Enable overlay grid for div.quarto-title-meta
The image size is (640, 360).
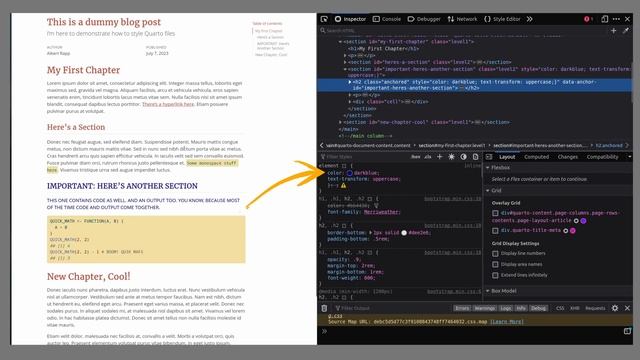point(495,231)
